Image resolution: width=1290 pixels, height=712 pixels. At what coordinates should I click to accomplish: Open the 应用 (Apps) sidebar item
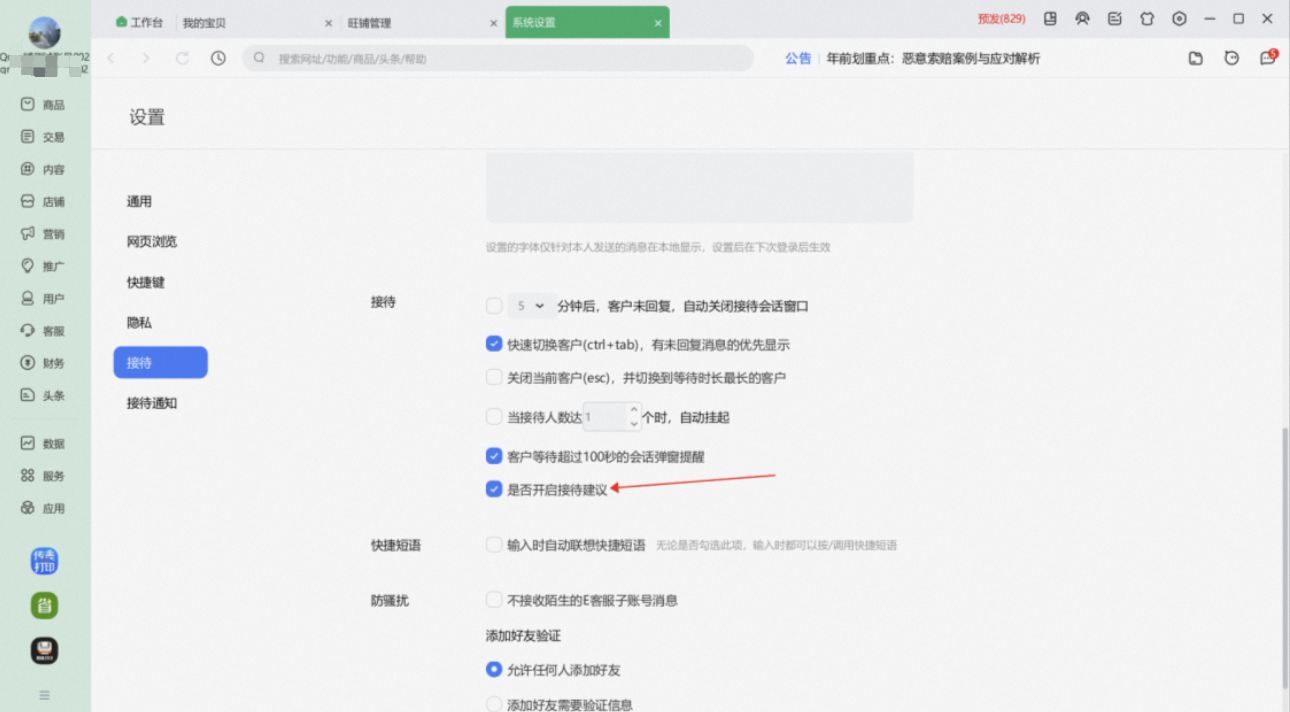click(x=43, y=508)
